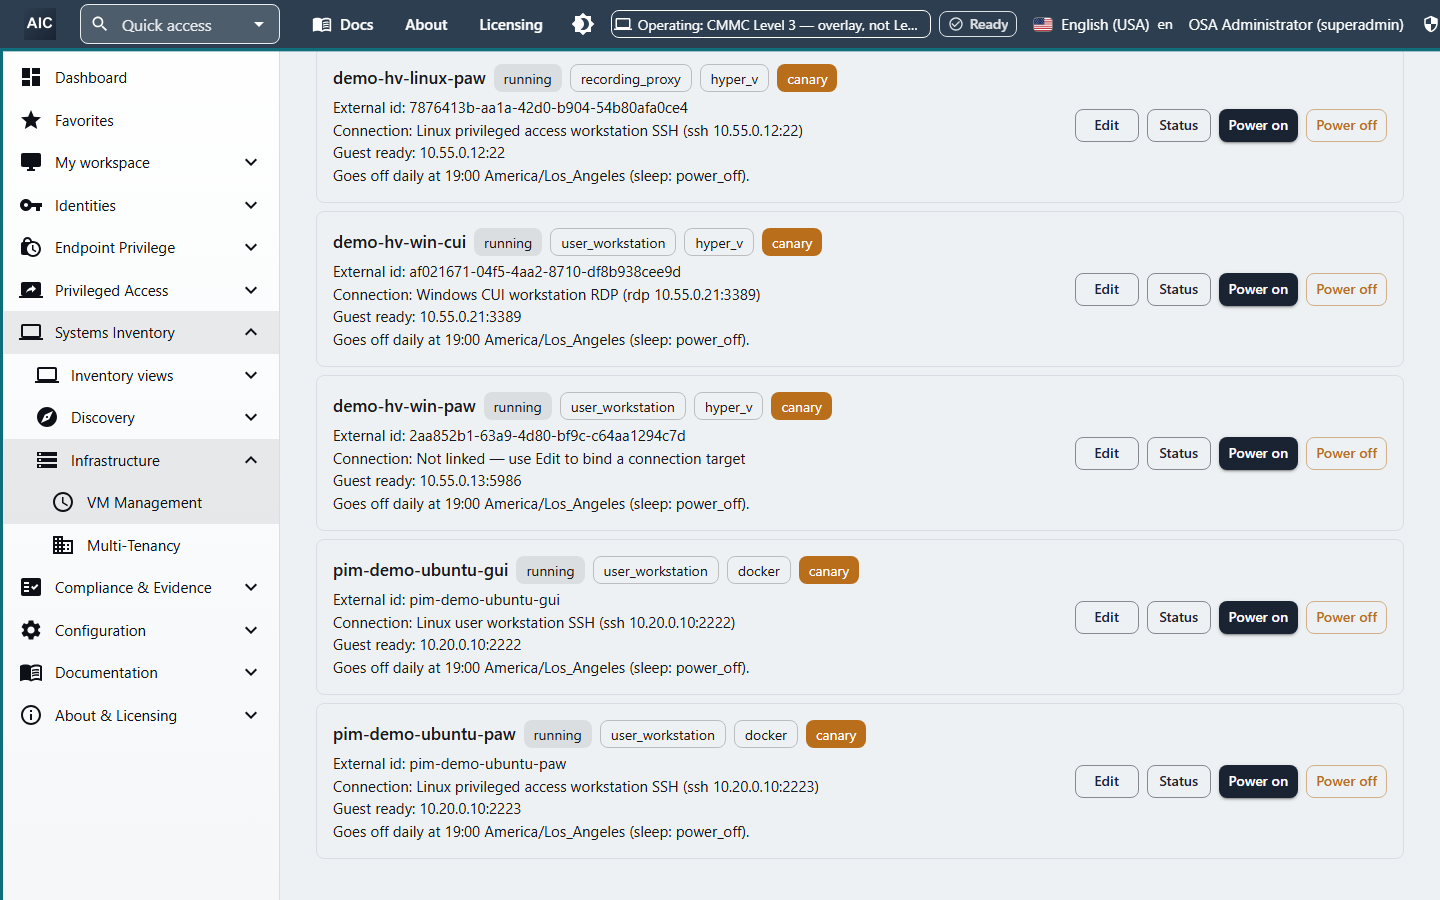Viewport: 1440px width, 900px height.
Task: Click the docker tag on pim-demo-ubuntu-paw
Action: click(766, 735)
